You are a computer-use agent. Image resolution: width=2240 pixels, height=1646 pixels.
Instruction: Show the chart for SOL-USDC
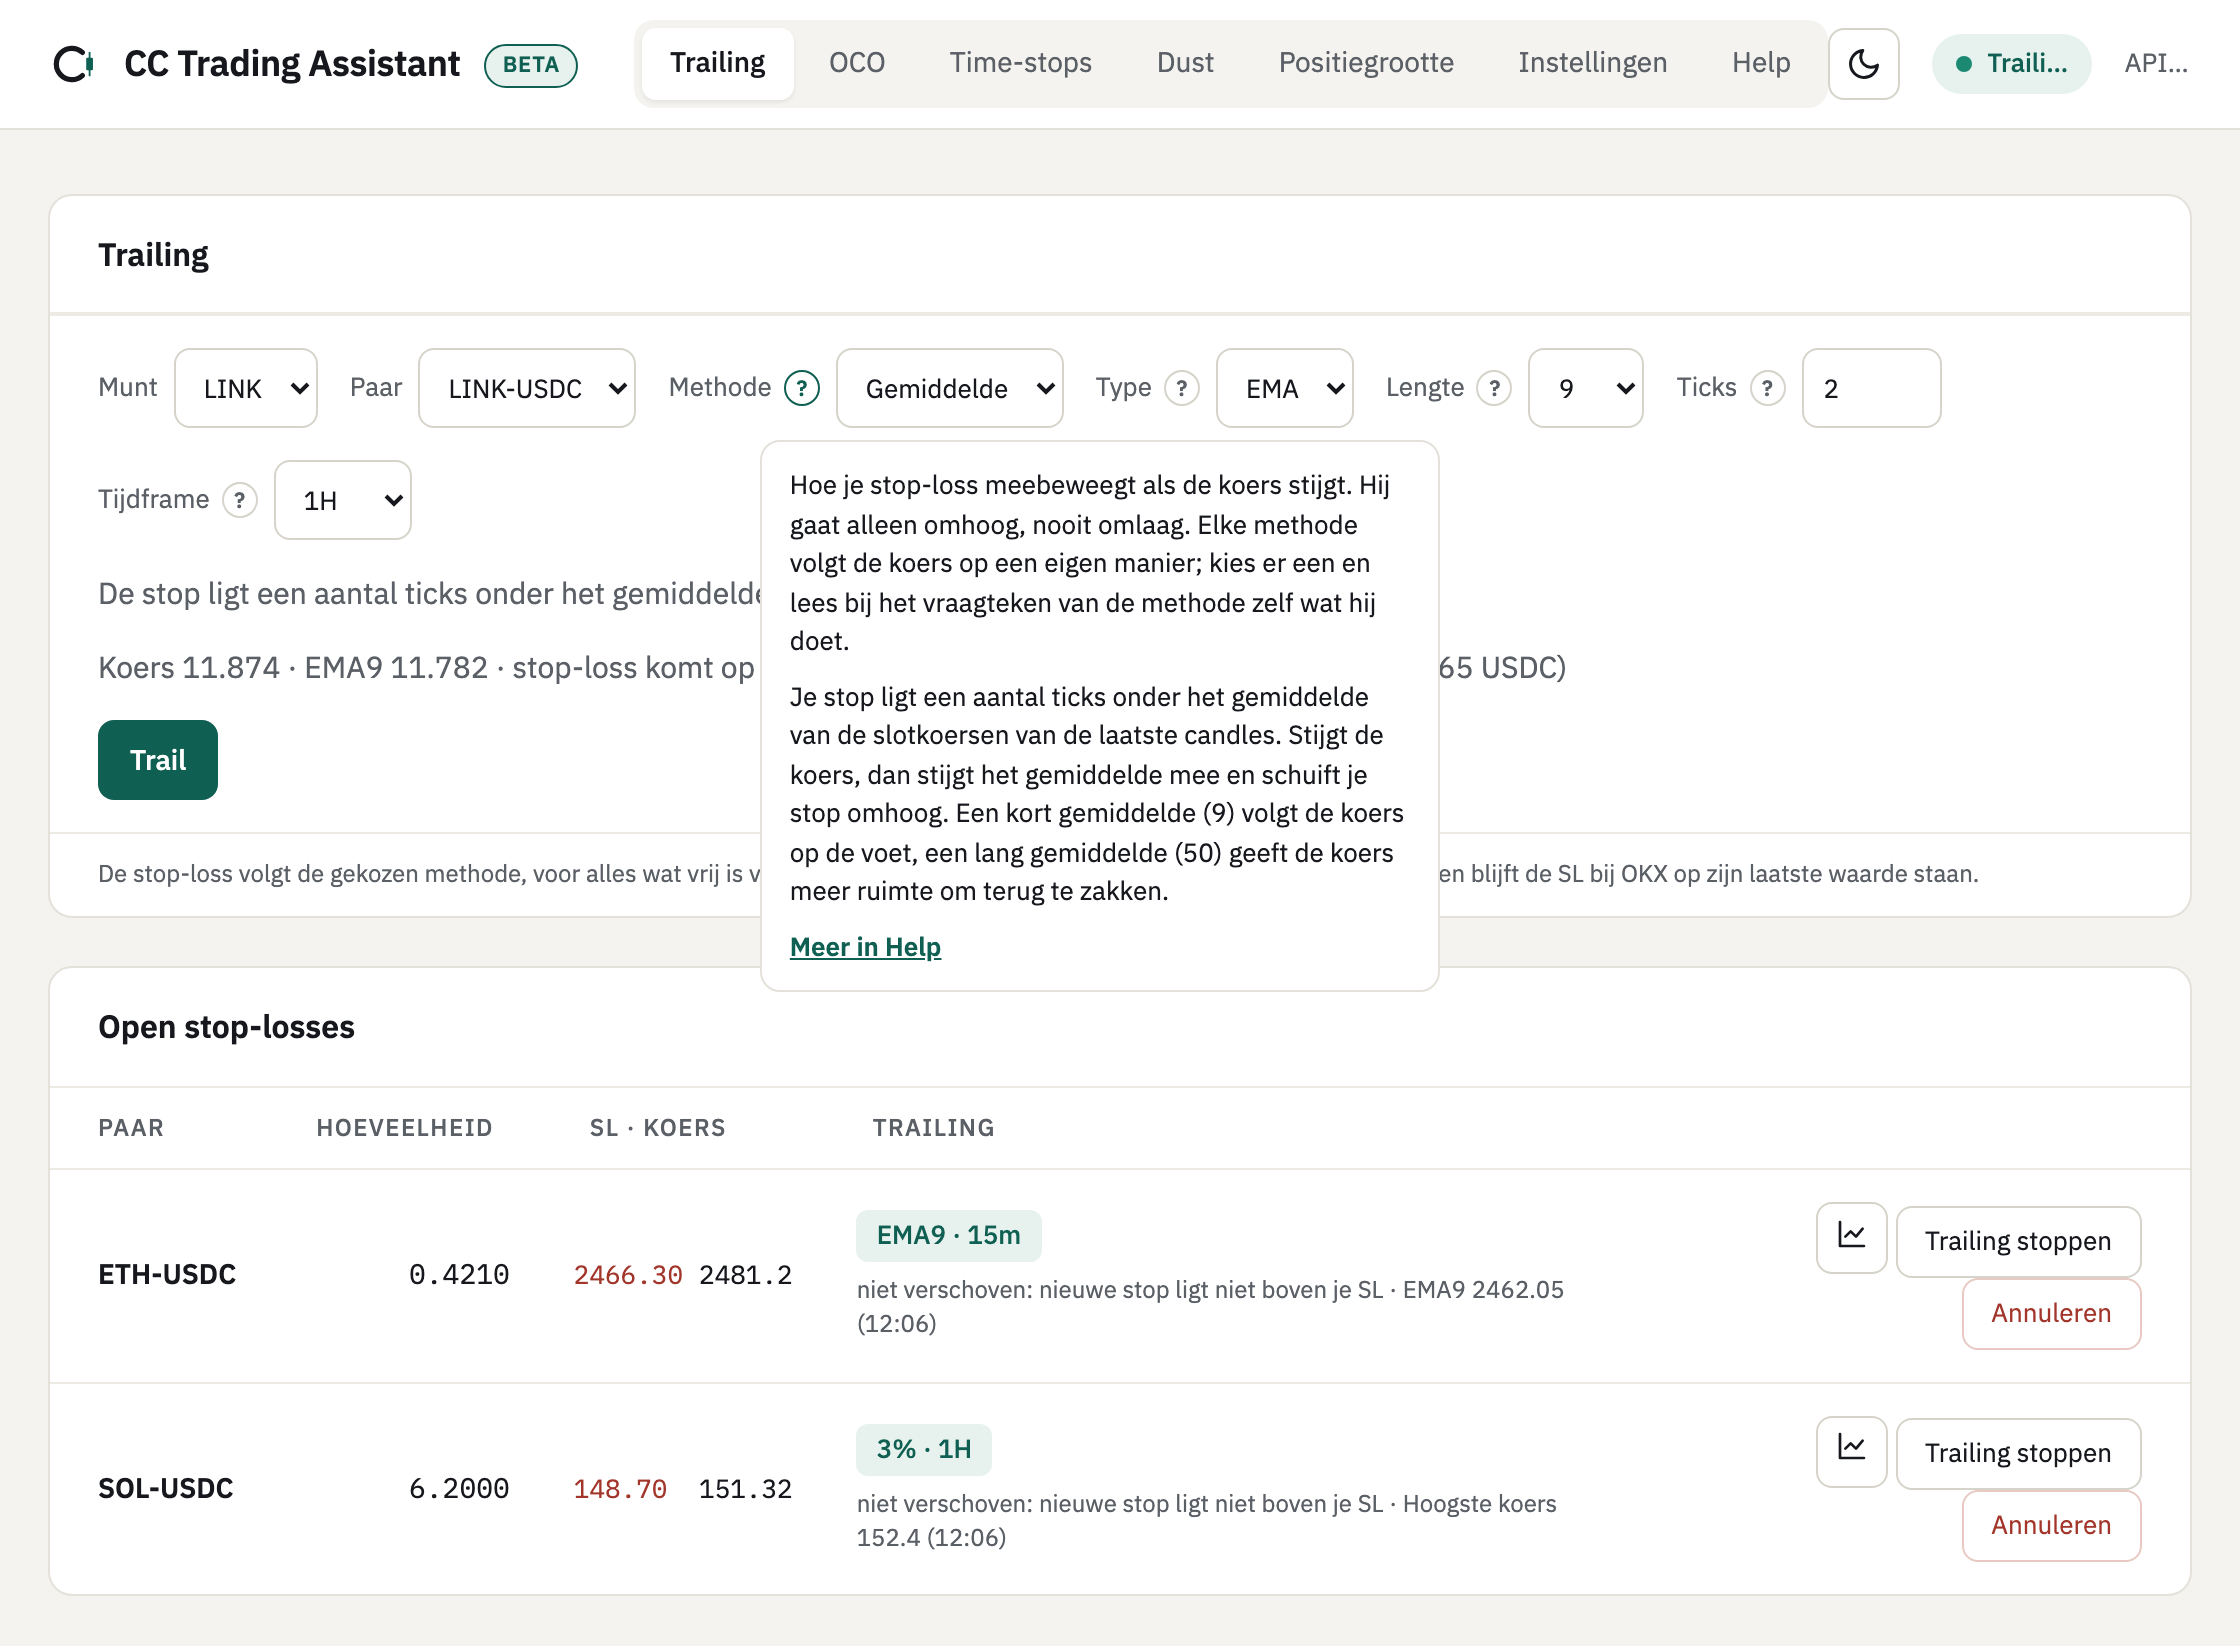[x=1852, y=1451]
